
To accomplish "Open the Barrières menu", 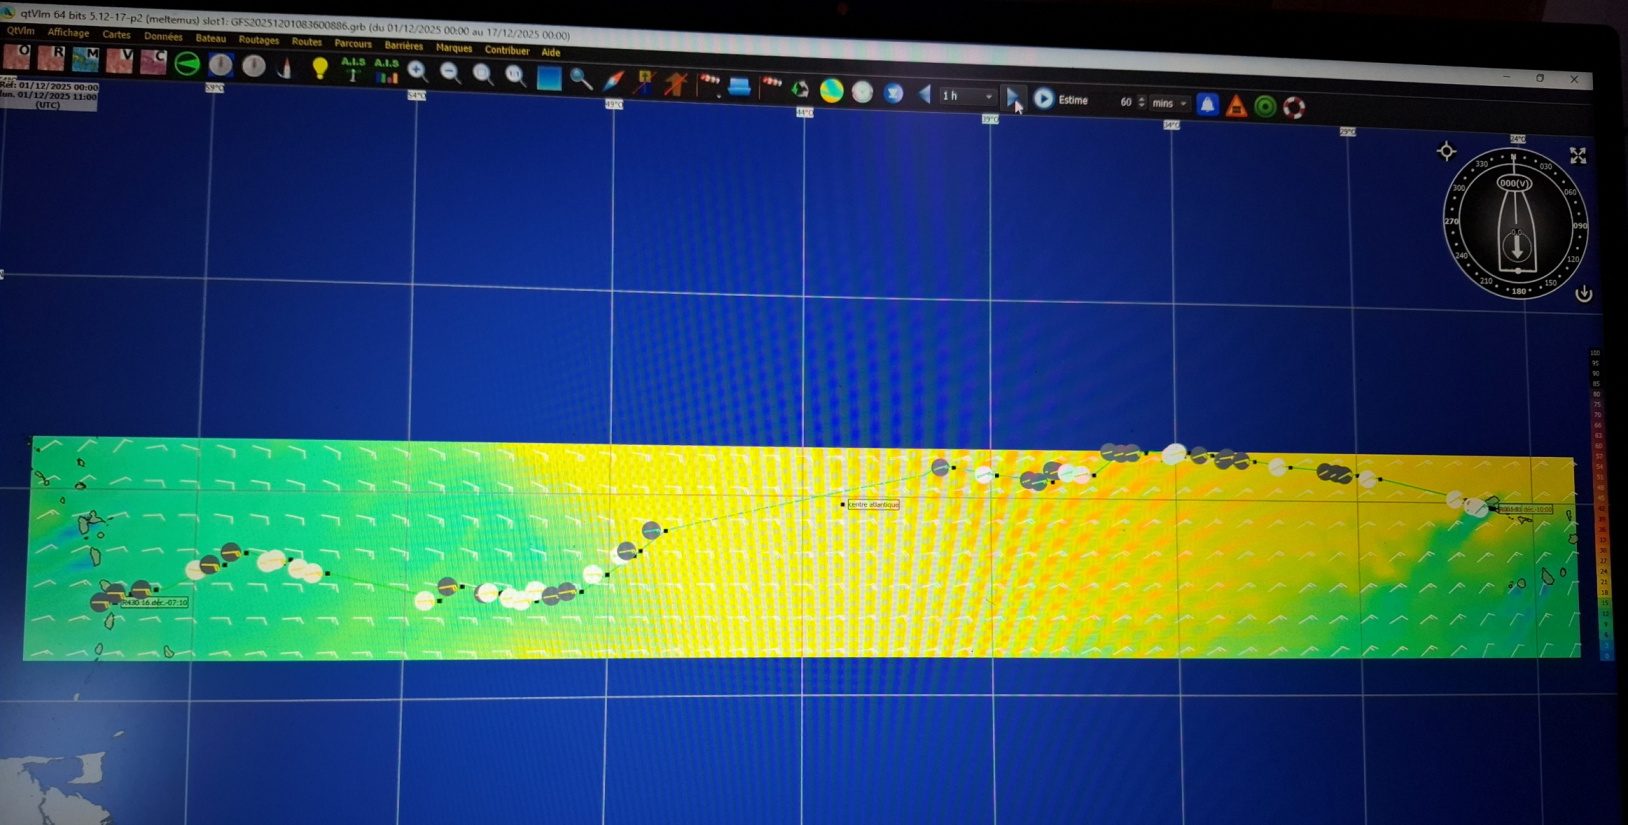I will (x=403, y=45).
